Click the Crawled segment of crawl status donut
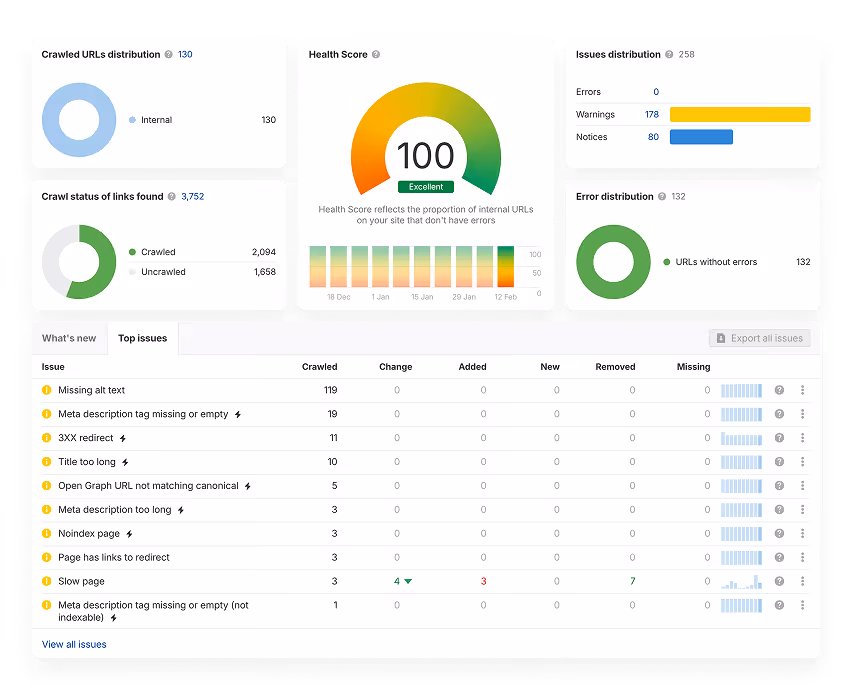The width and height of the screenshot is (854, 694). pos(107,264)
